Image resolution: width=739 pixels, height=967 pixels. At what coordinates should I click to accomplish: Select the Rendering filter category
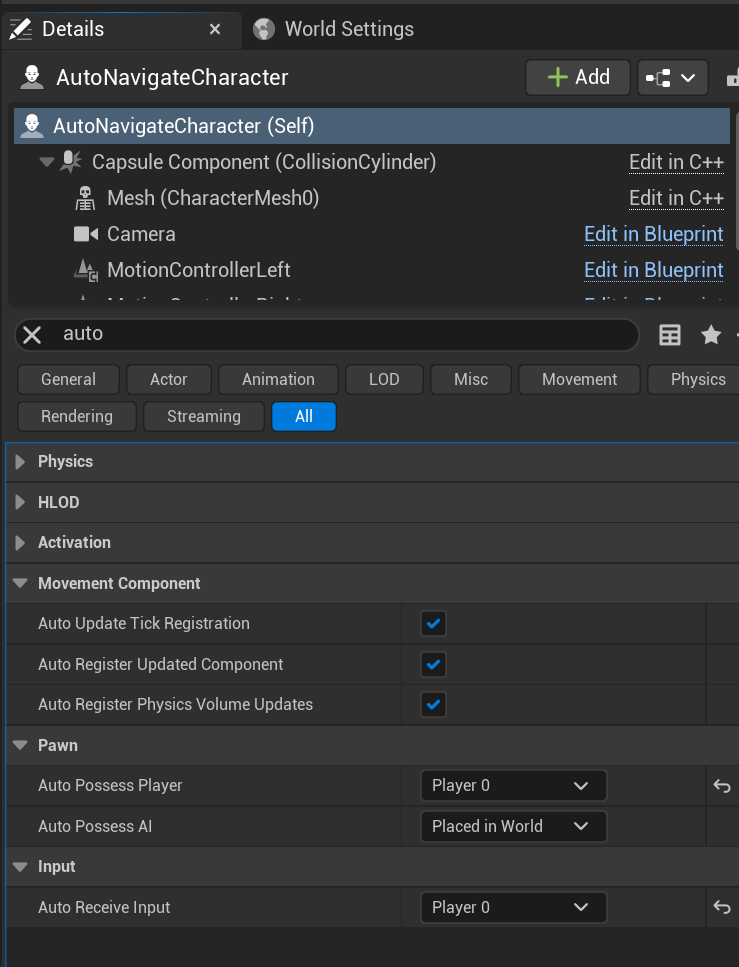coord(77,416)
